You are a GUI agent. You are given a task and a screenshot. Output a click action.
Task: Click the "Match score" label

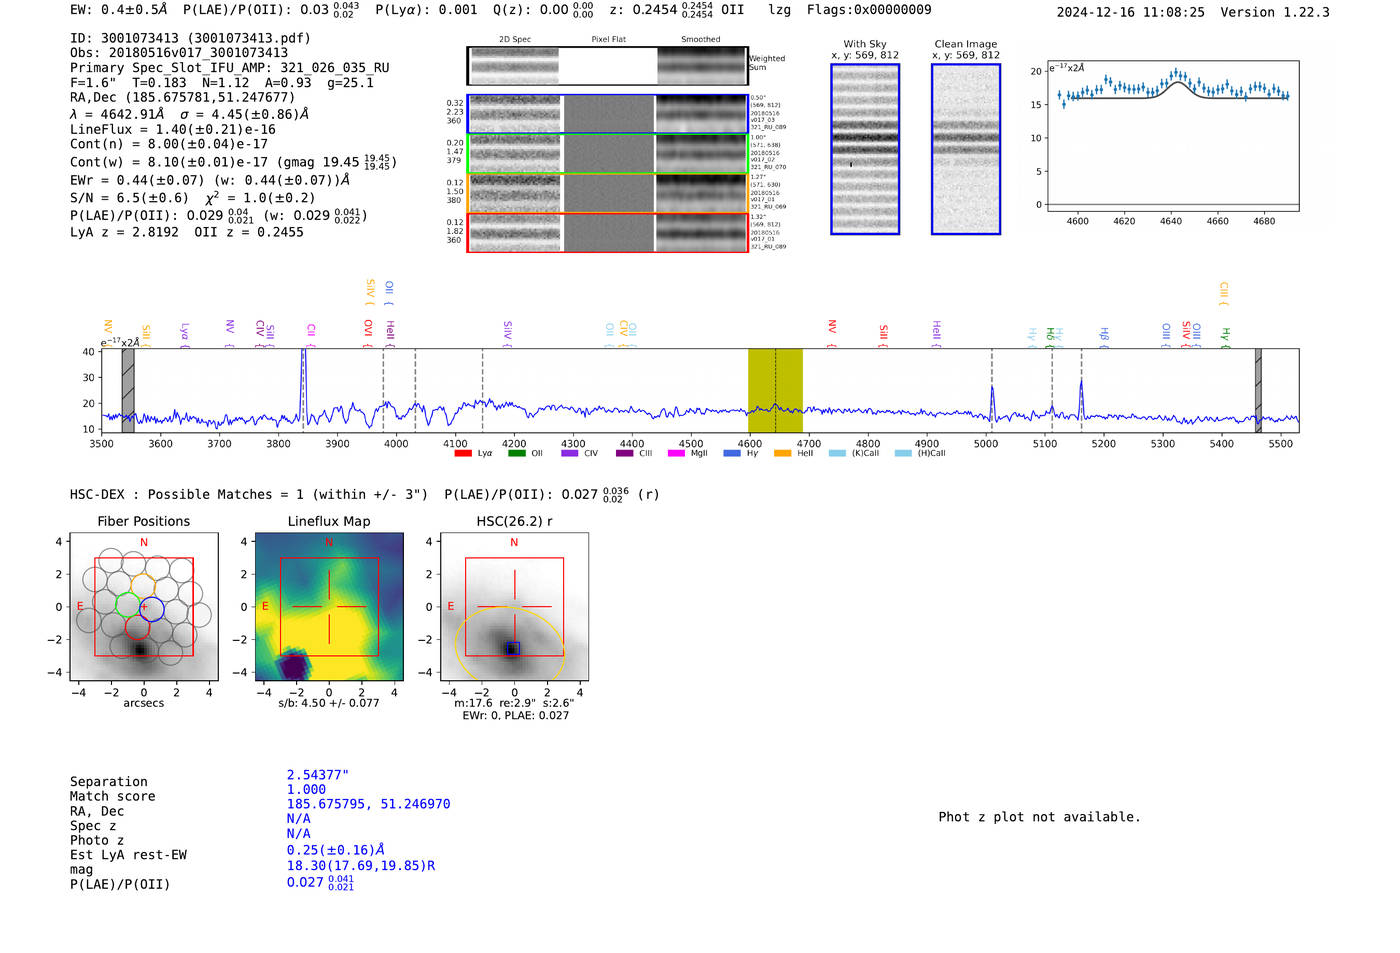tap(113, 797)
